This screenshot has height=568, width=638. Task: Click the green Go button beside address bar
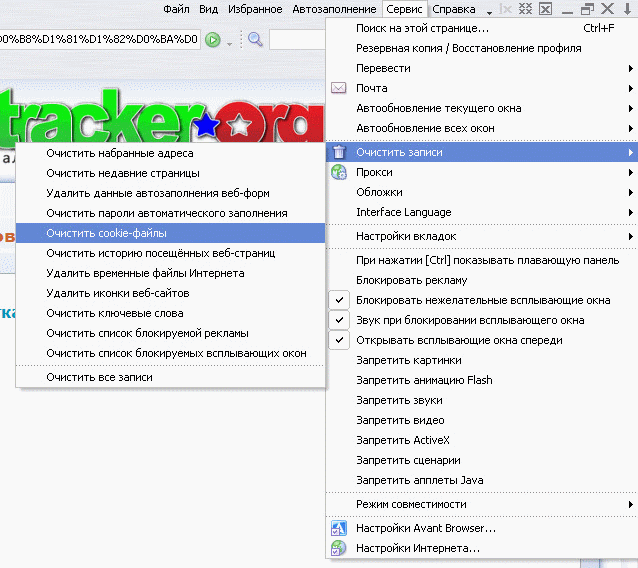pos(213,40)
